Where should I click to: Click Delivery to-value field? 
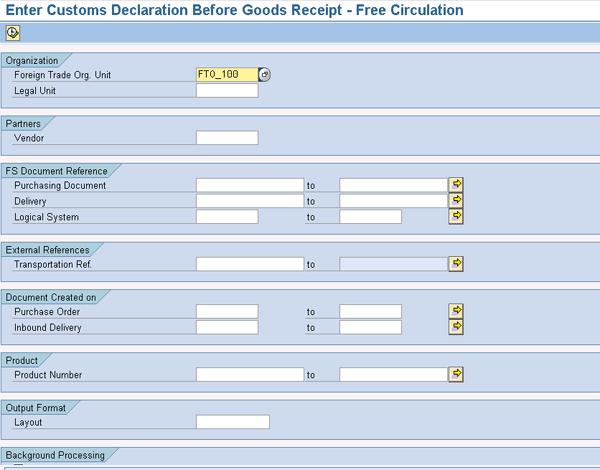[393, 201]
